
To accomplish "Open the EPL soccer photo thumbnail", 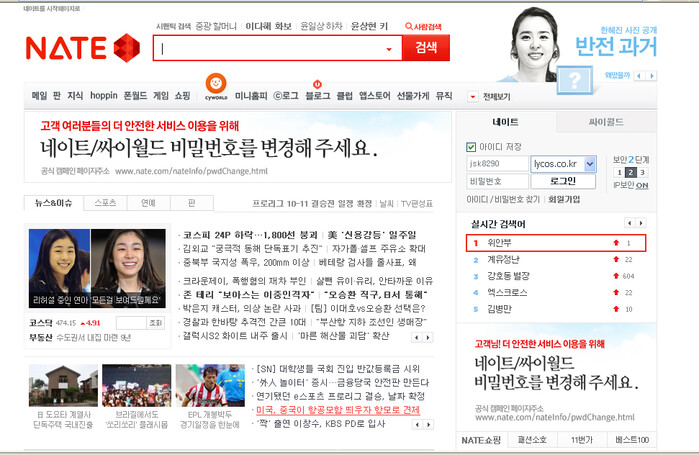I will [x=210, y=385].
